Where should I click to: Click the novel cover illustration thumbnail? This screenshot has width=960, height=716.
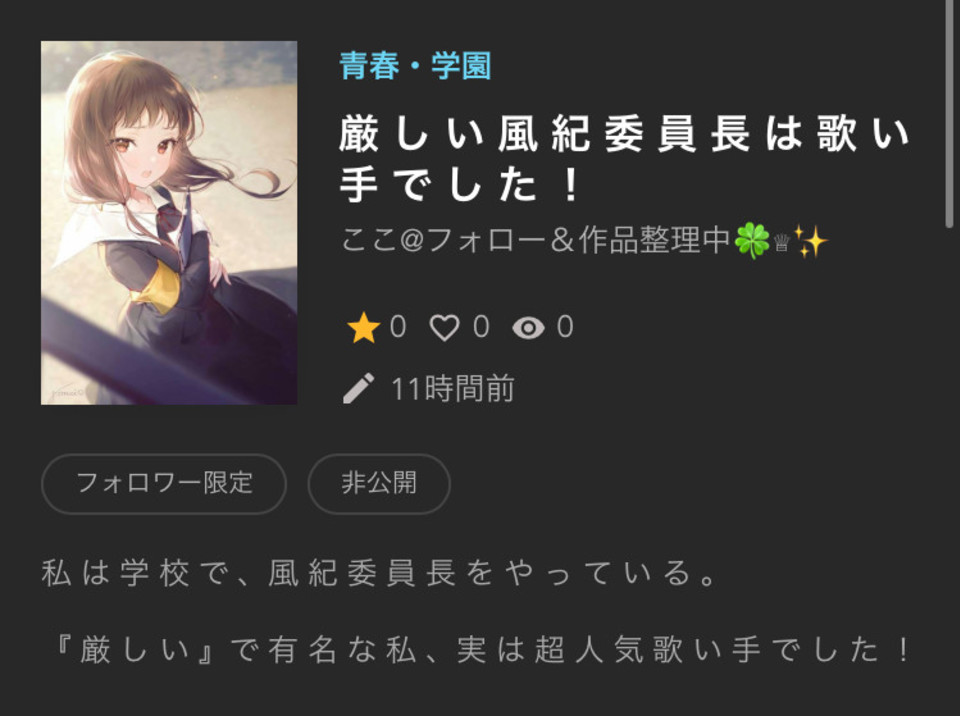(169, 223)
